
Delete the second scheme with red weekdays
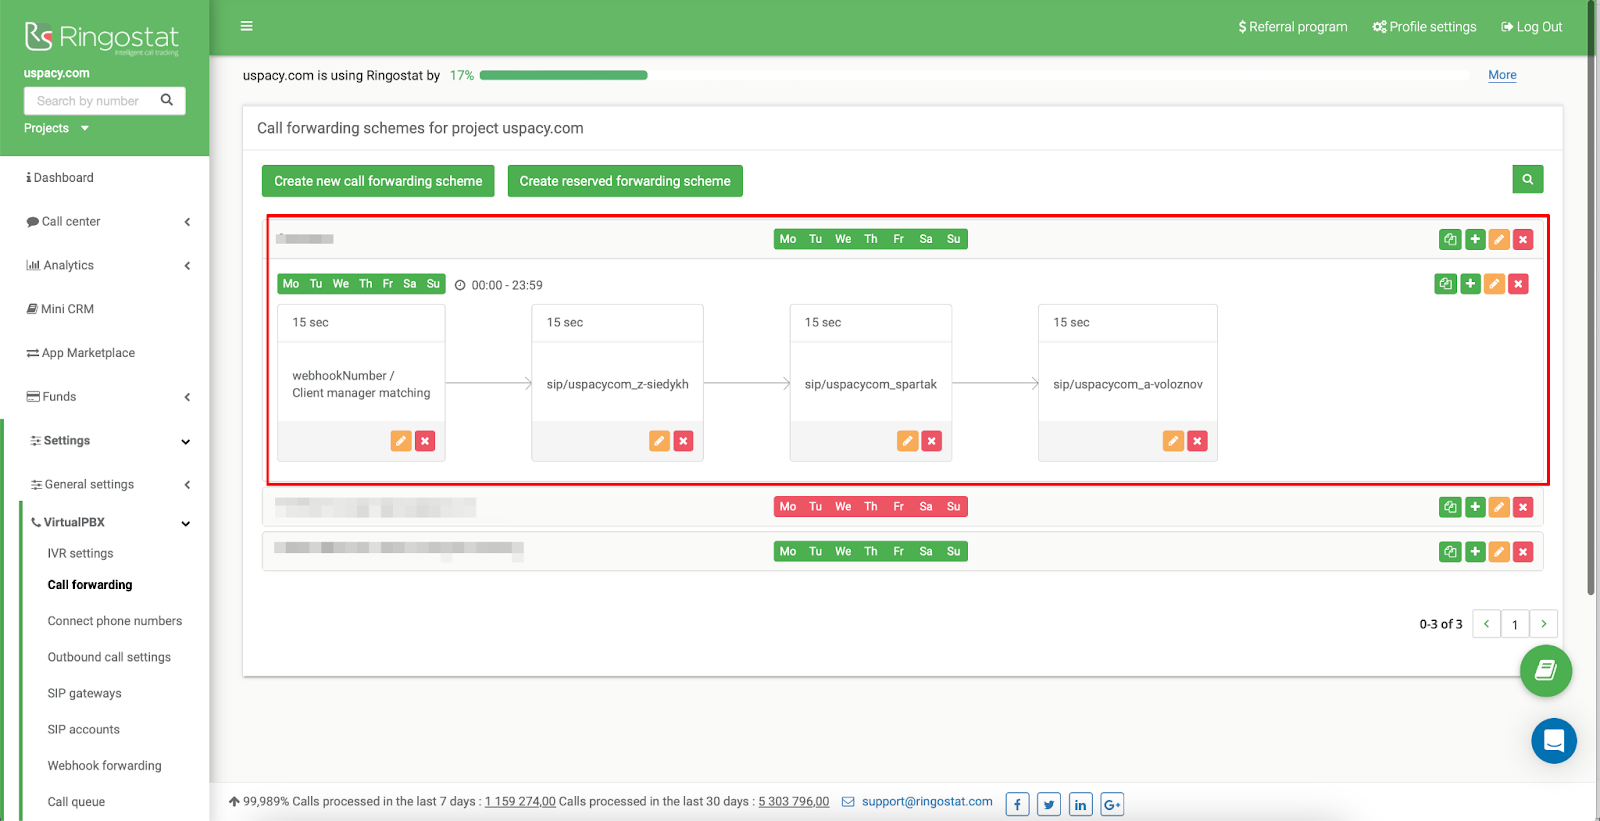click(1523, 507)
